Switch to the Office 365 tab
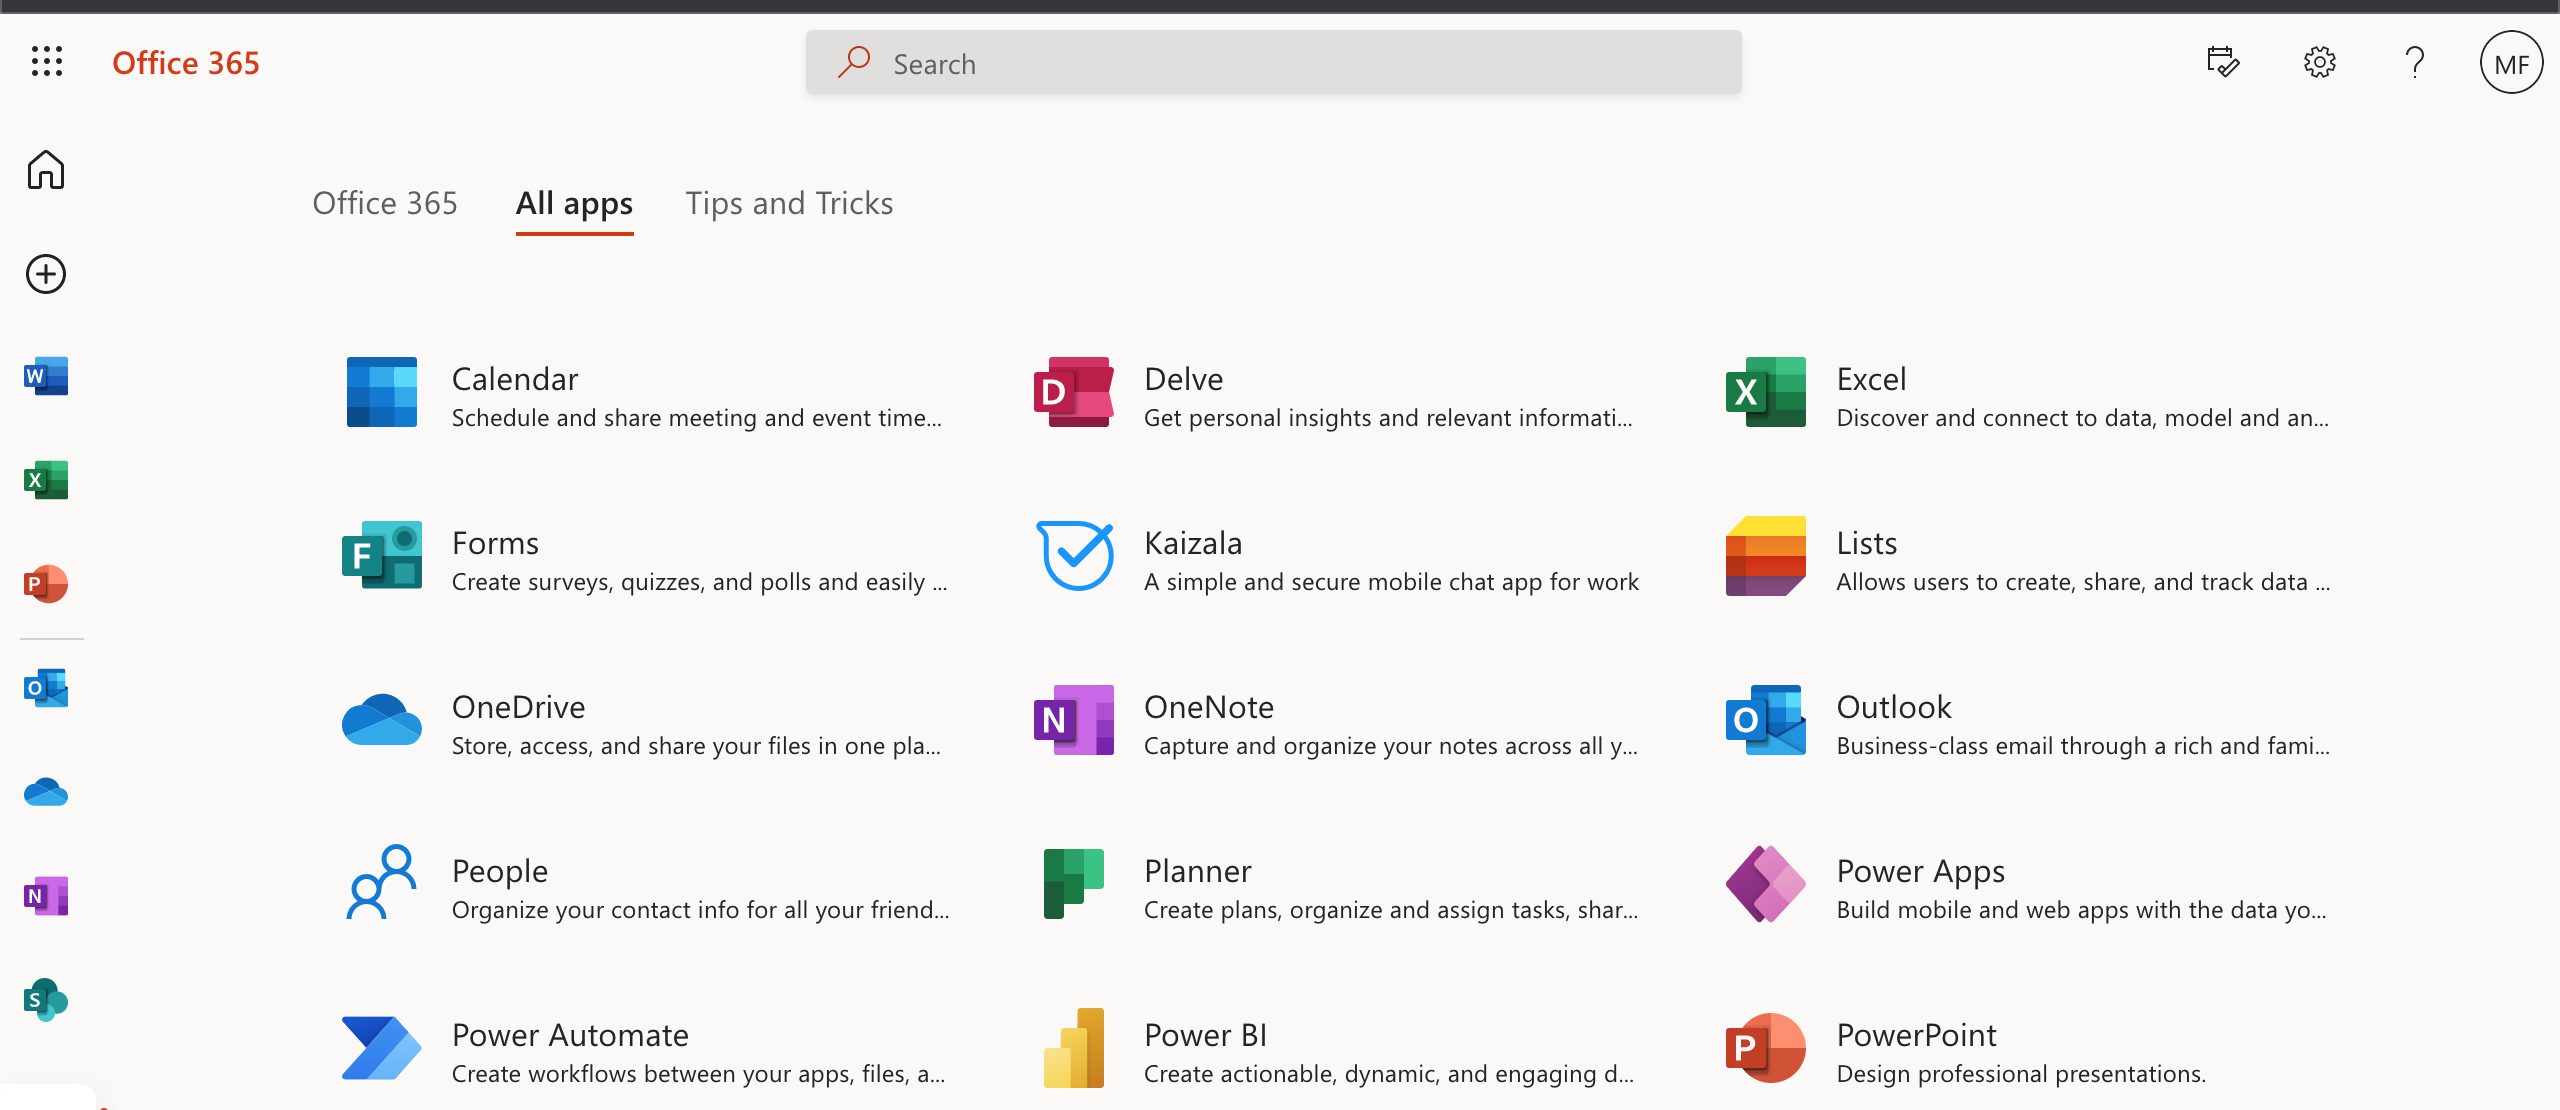This screenshot has width=2560, height=1110. click(x=385, y=204)
